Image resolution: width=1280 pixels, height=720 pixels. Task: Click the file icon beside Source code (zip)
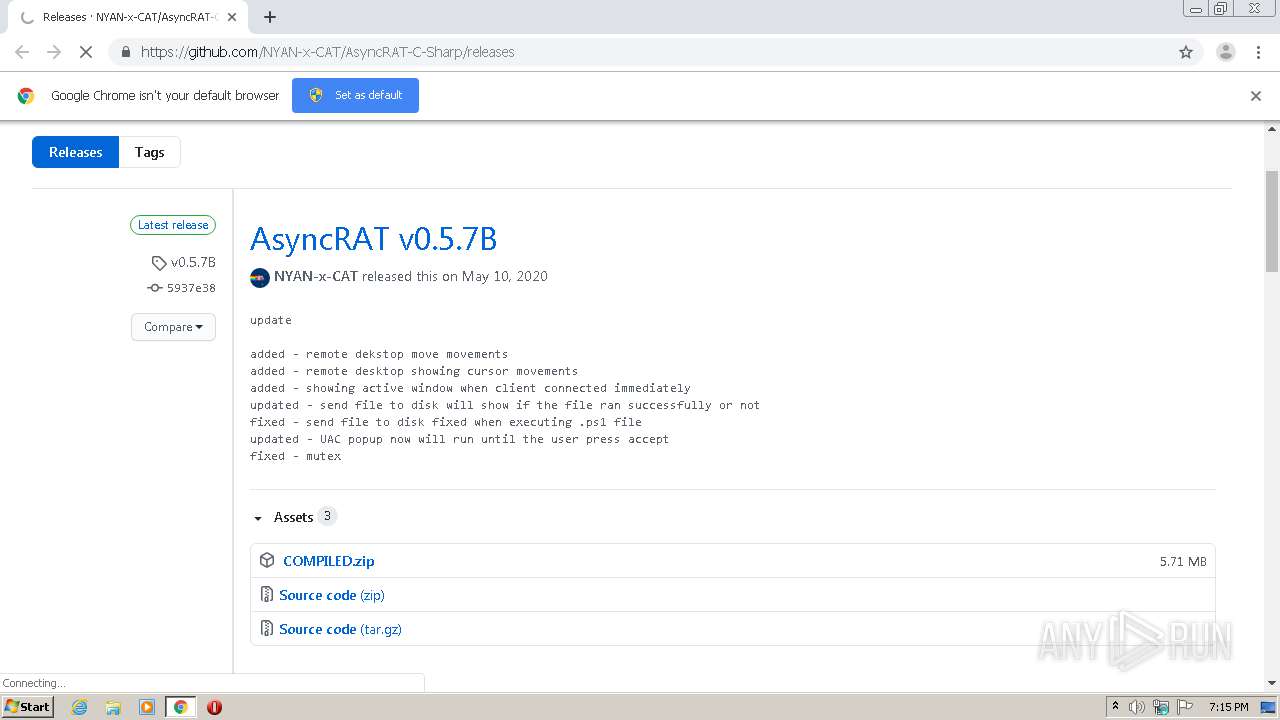coord(266,594)
